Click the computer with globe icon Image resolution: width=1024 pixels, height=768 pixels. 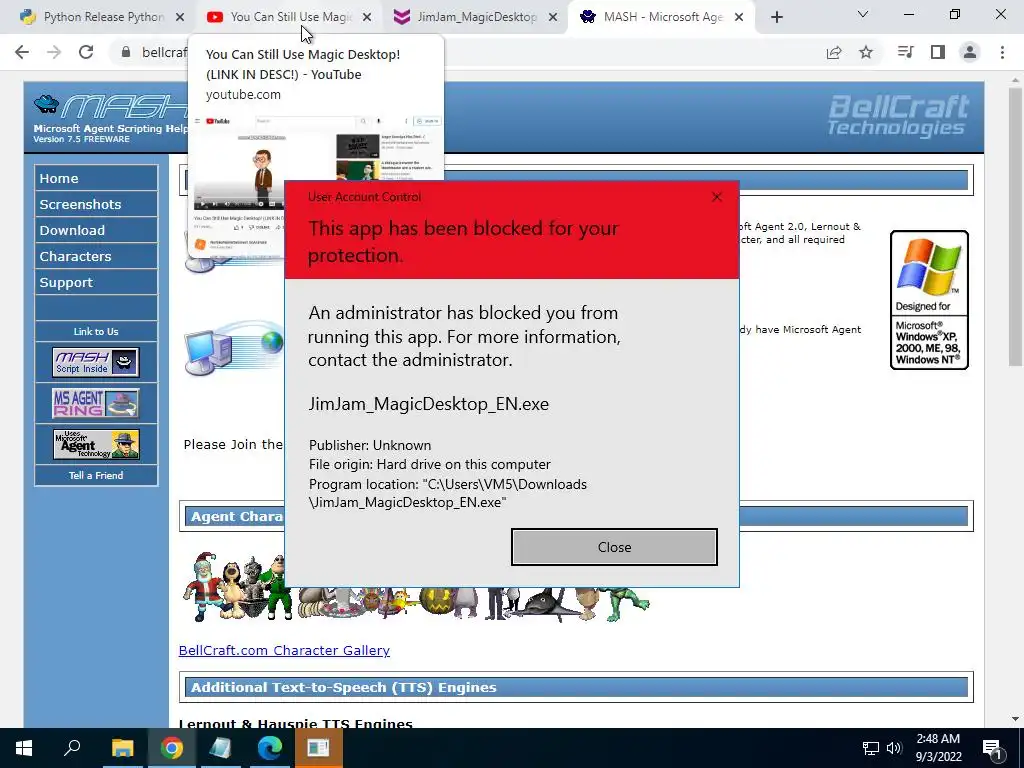tap(234, 348)
